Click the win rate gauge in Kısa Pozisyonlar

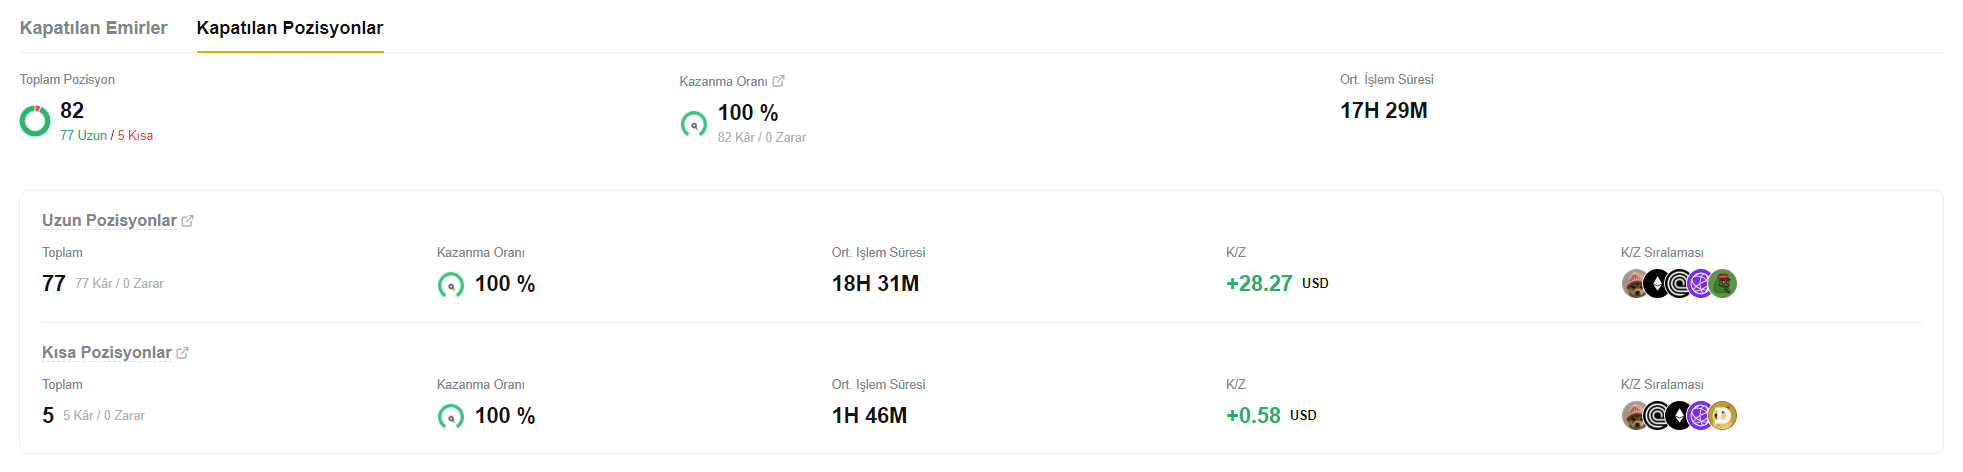tap(451, 417)
